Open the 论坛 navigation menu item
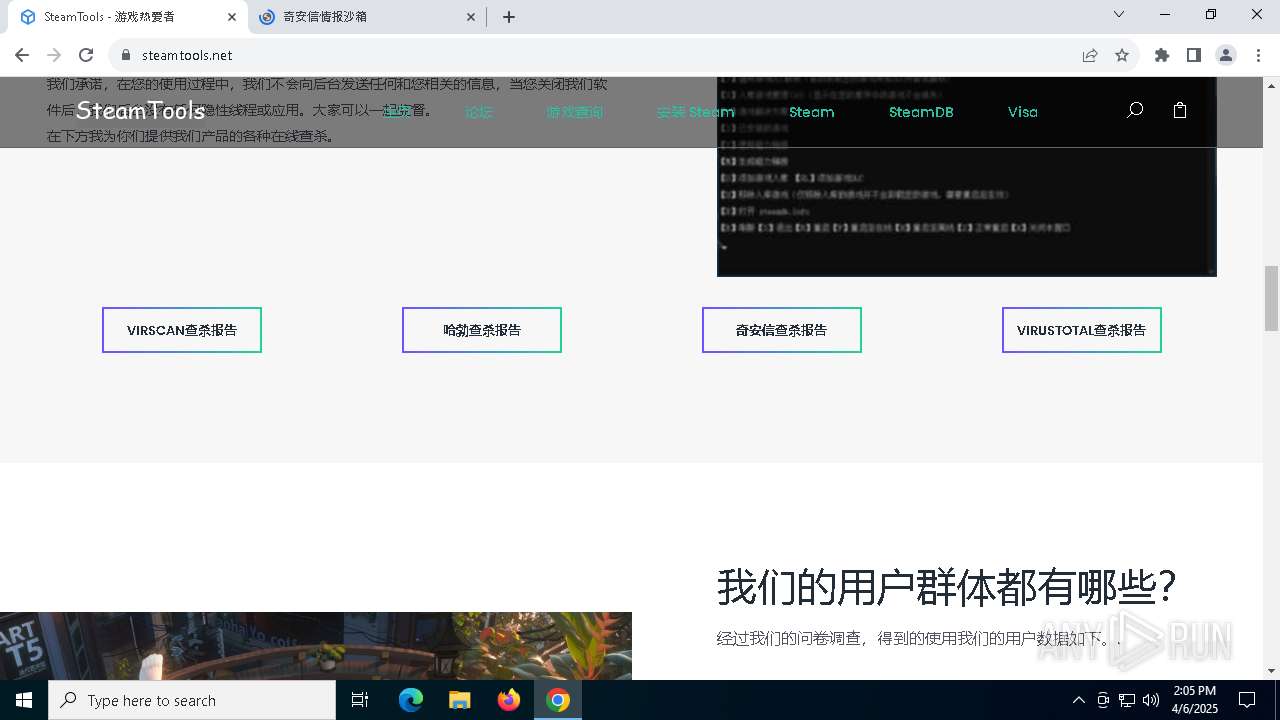 pyautogui.click(x=479, y=112)
